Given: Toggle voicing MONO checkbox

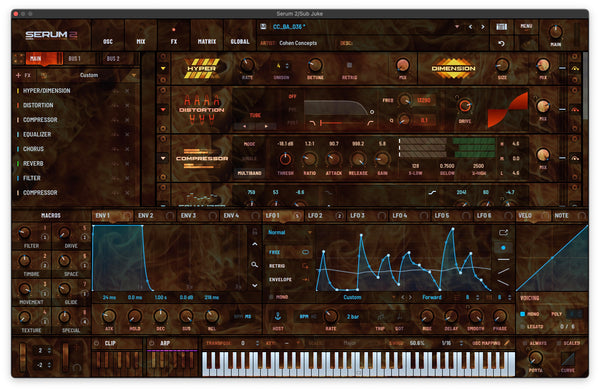Looking at the screenshot, I should pos(522,314).
